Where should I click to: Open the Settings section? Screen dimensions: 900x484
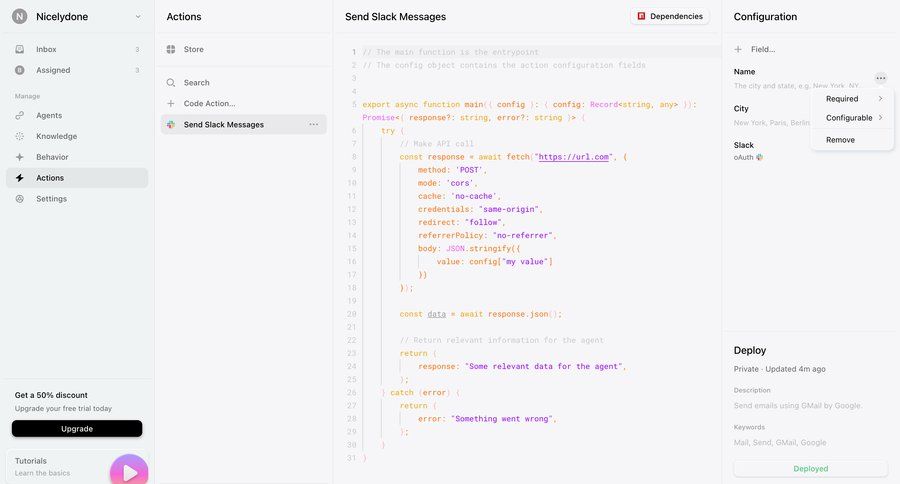77,199
